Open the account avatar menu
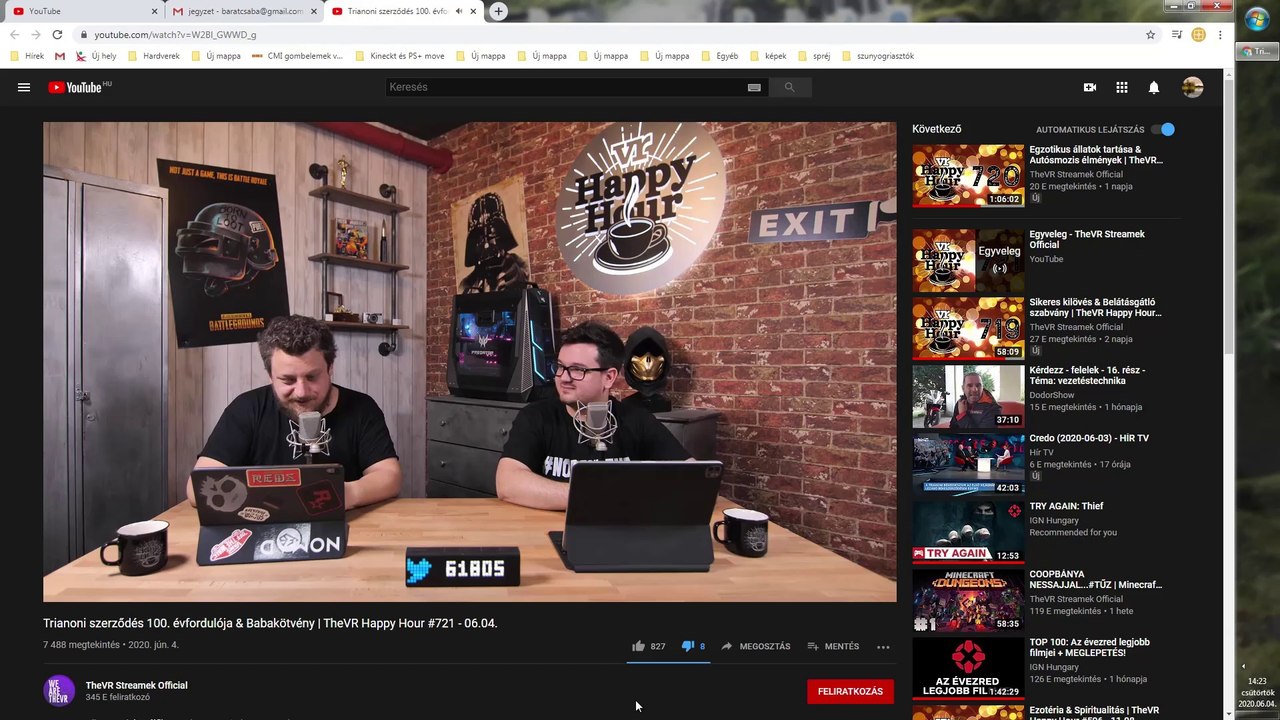Image resolution: width=1280 pixels, height=720 pixels. 1192,87
